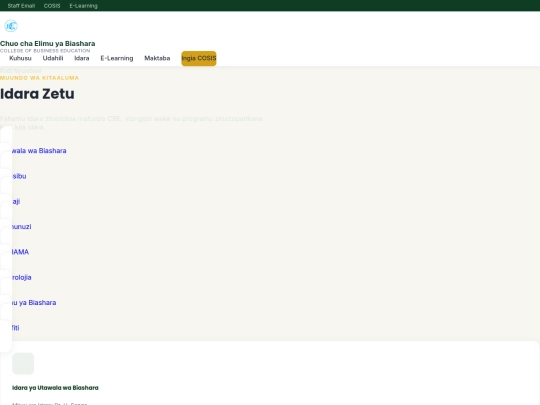Screen dimensions: 540x405
Task: Select the department link ending in 'rolojia'
Action: tap(21, 277)
